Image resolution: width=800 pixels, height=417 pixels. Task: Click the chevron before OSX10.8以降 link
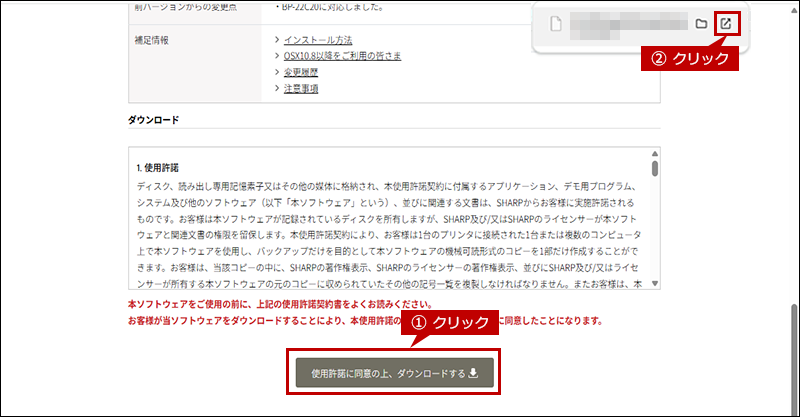click(x=277, y=56)
